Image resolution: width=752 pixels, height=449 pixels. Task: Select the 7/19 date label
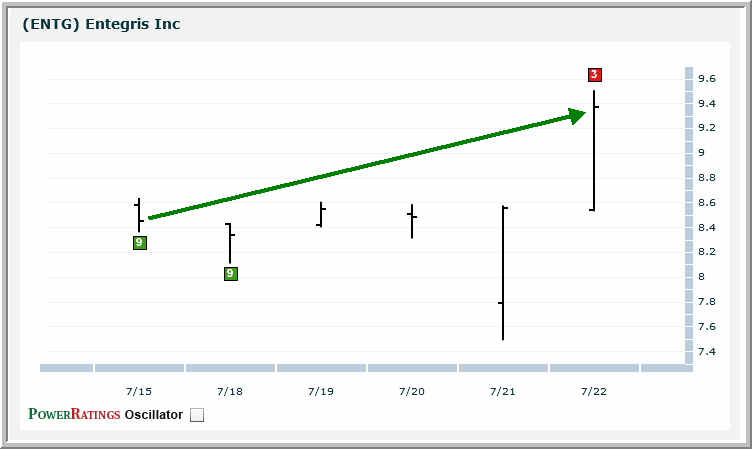320,391
